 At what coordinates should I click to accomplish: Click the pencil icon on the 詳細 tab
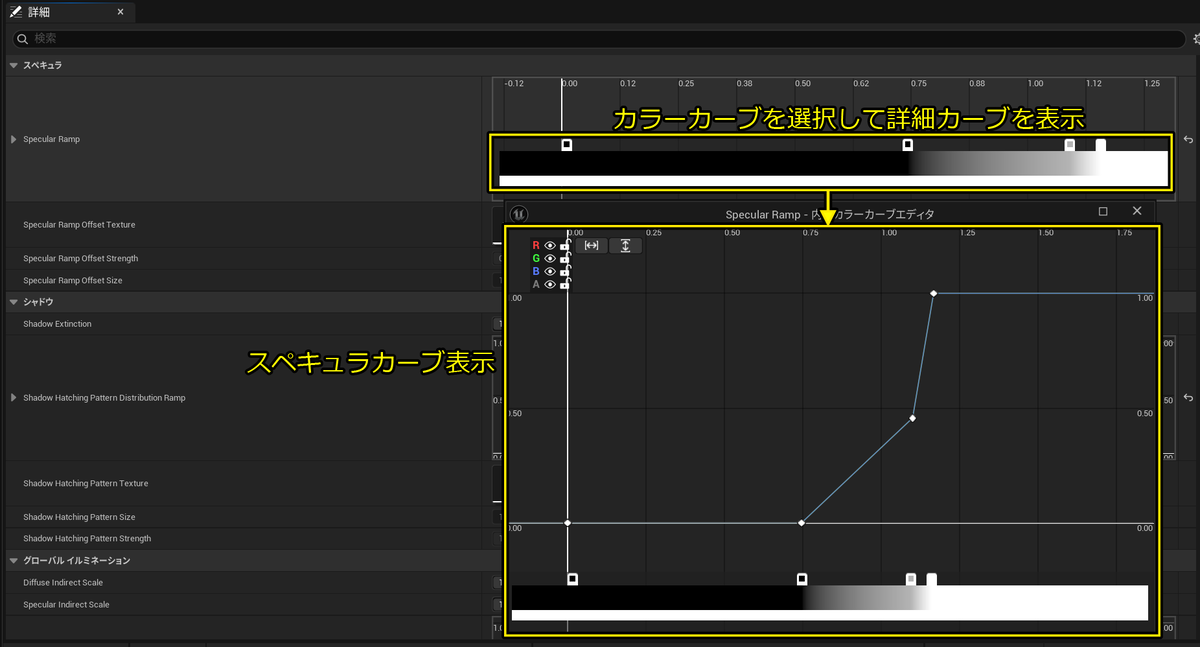click(x=15, y=12)
